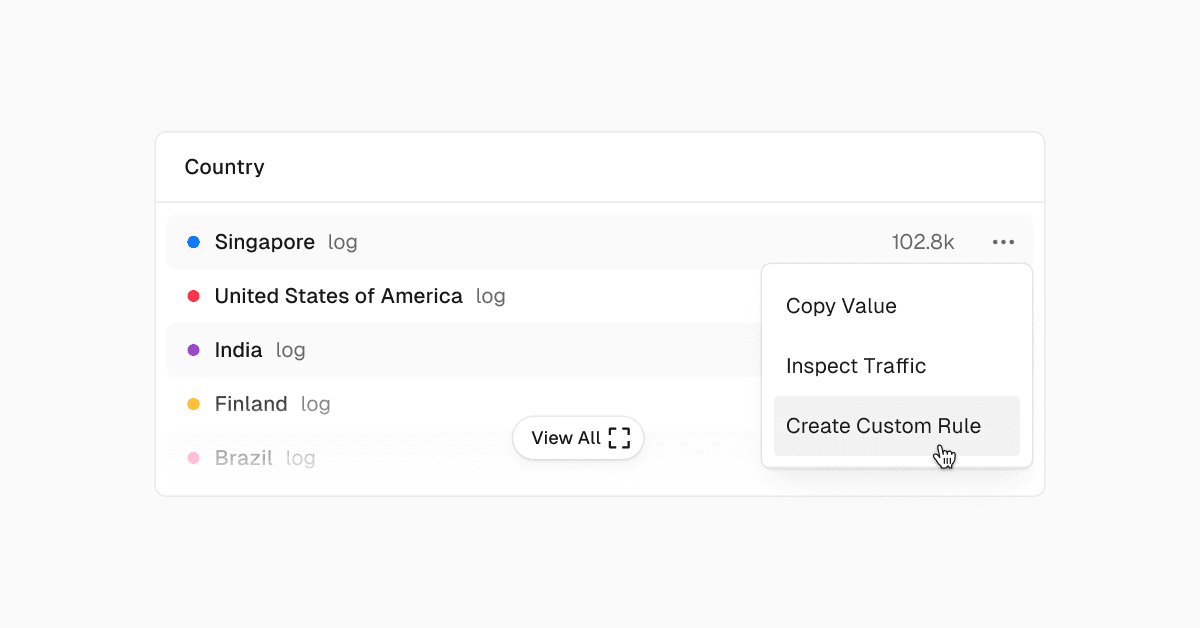Click the pink dot beside Brazil
Viewport: 1200px width, 628px height.
[x=194, y=458]
